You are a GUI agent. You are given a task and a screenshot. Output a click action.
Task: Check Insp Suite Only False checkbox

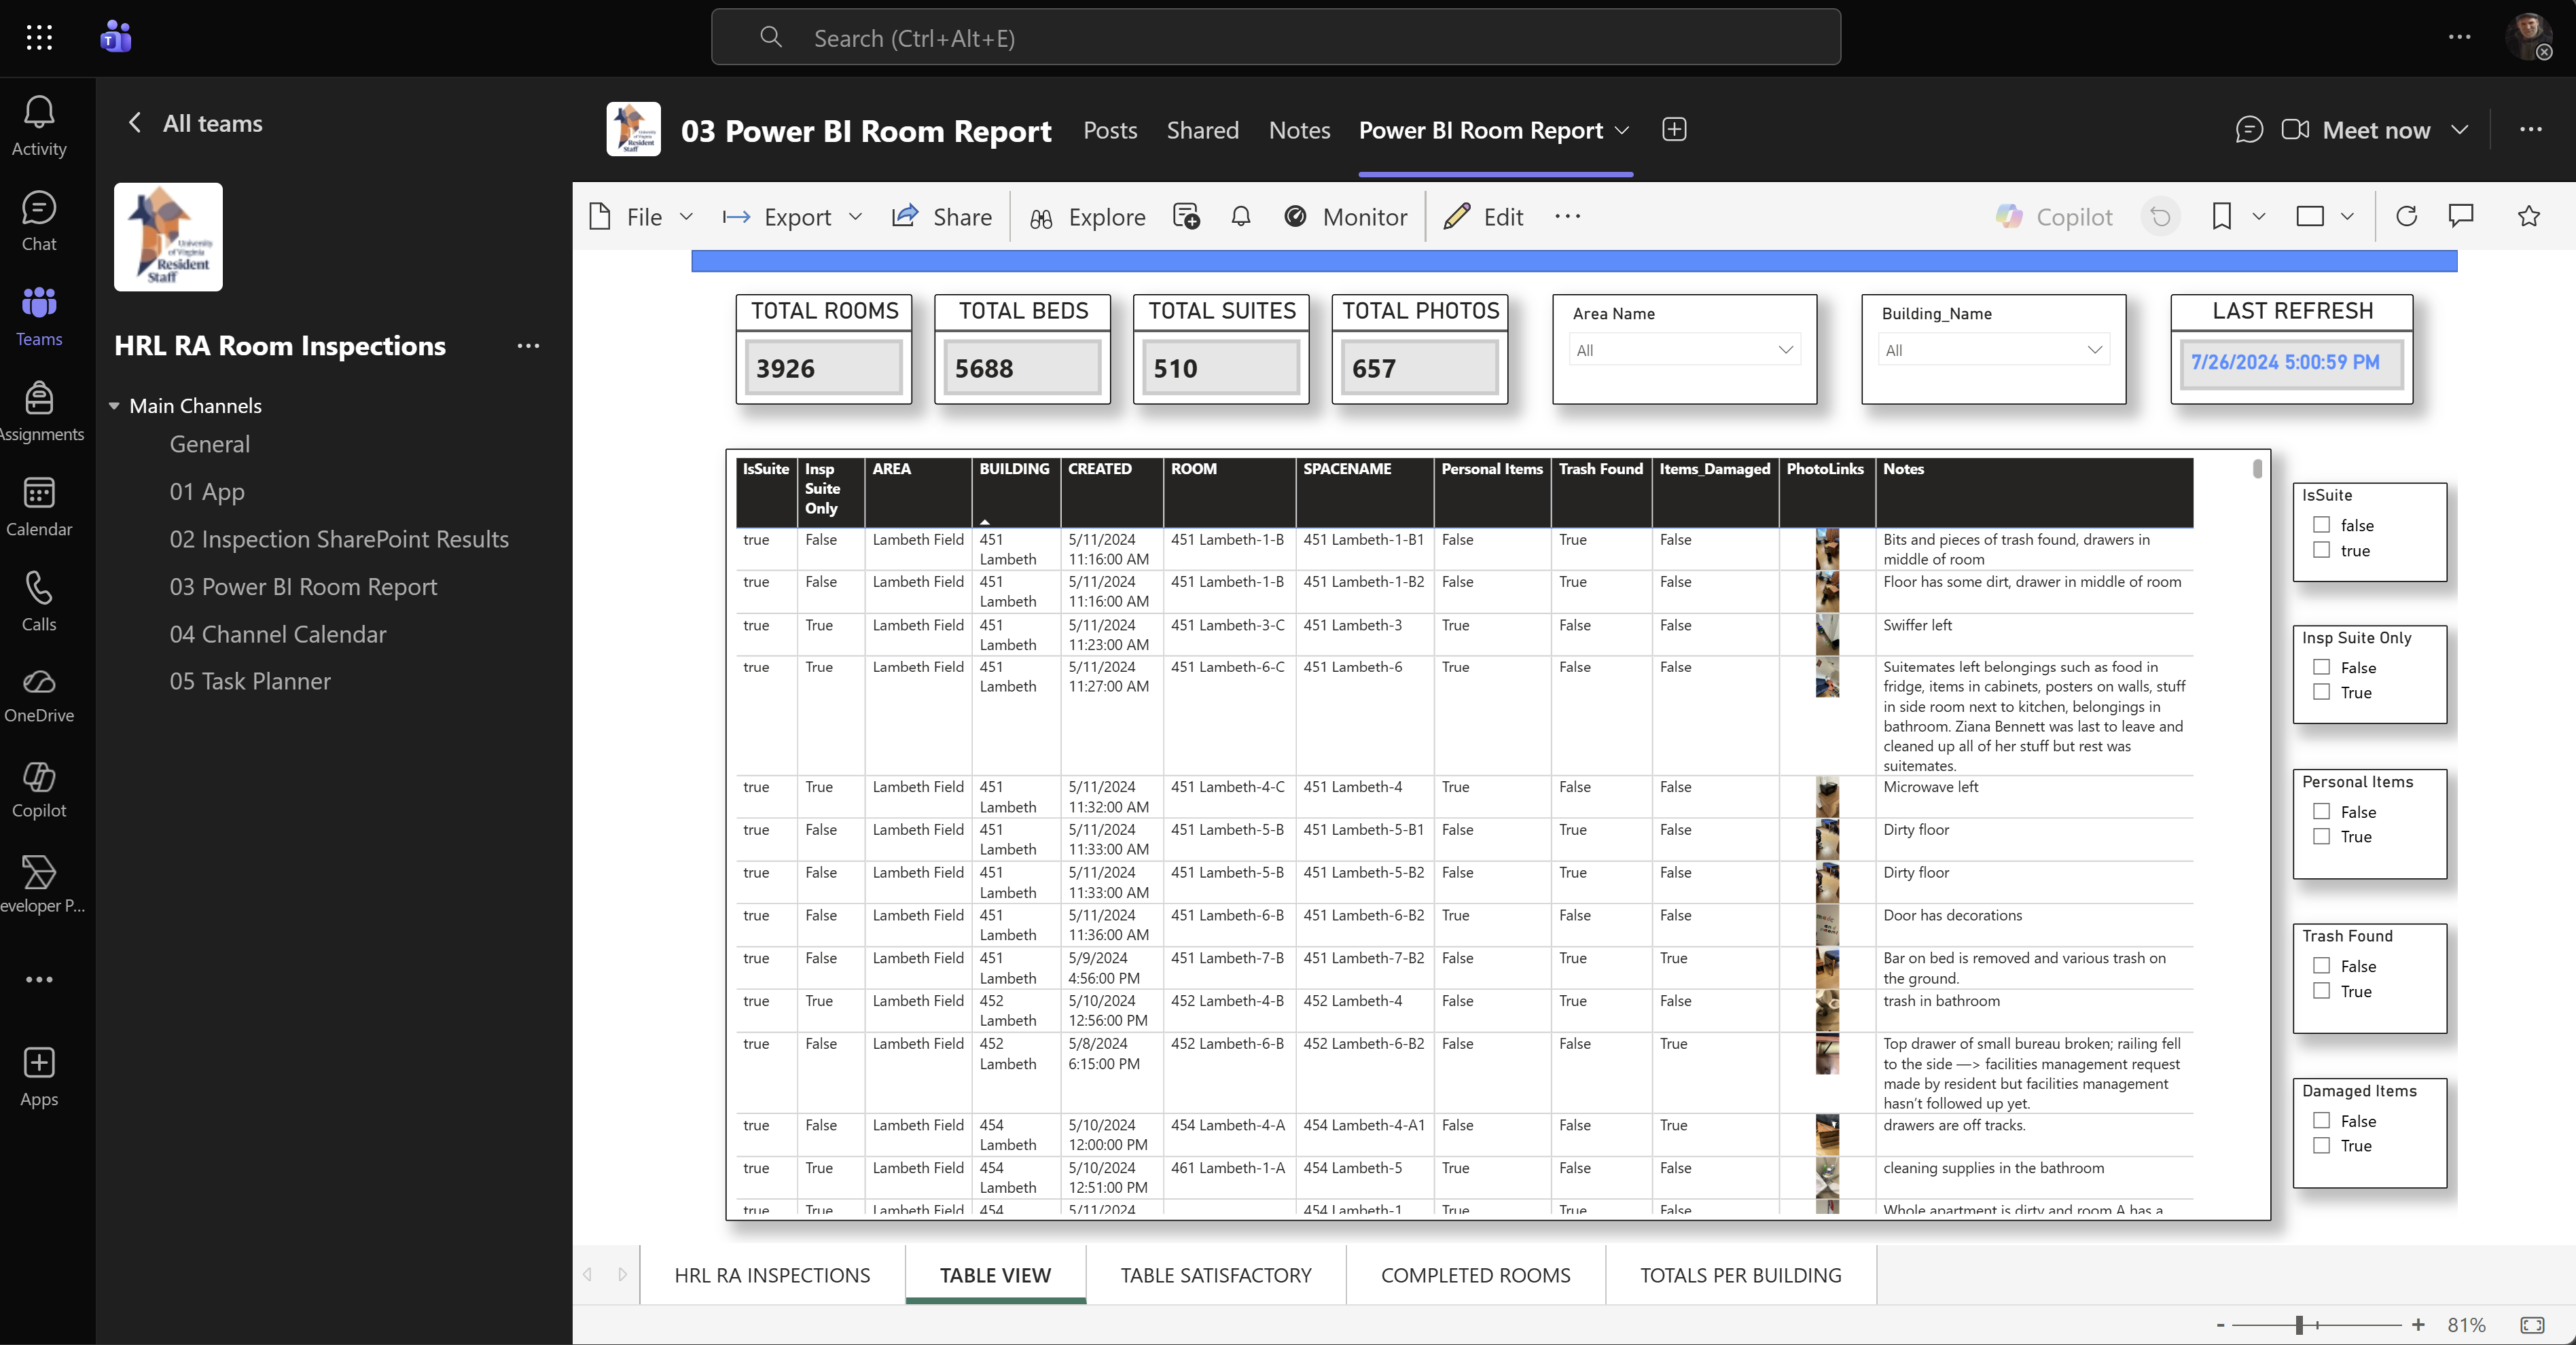[2322, 667]
